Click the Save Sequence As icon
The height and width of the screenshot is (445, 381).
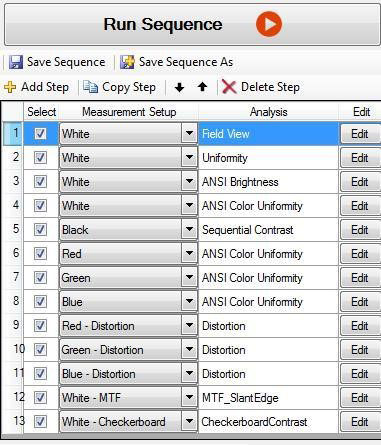point(127,62)
